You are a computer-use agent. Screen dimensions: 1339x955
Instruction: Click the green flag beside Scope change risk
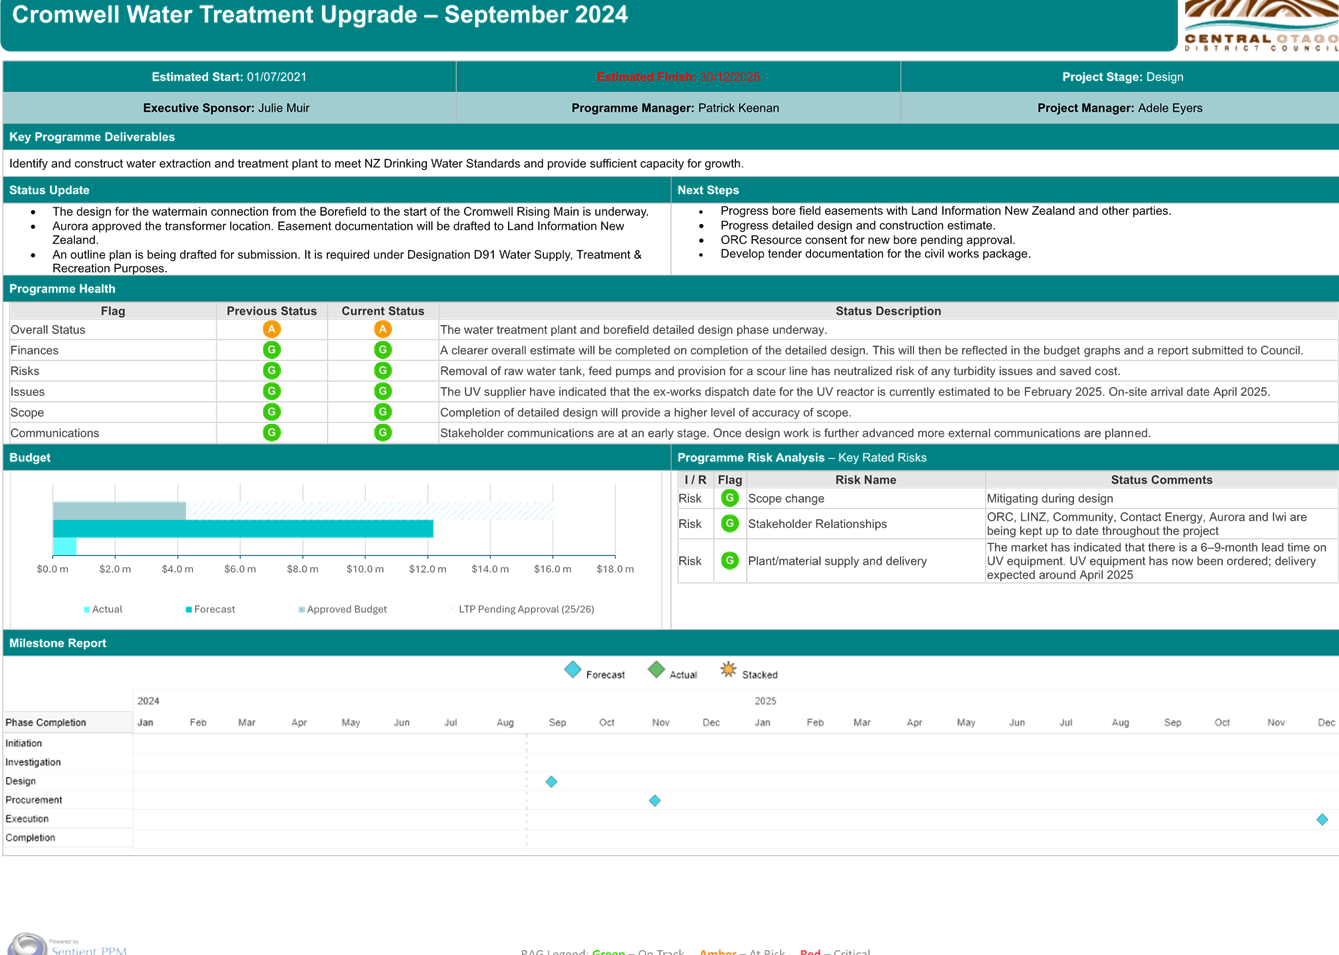click(x=730, y=497)
